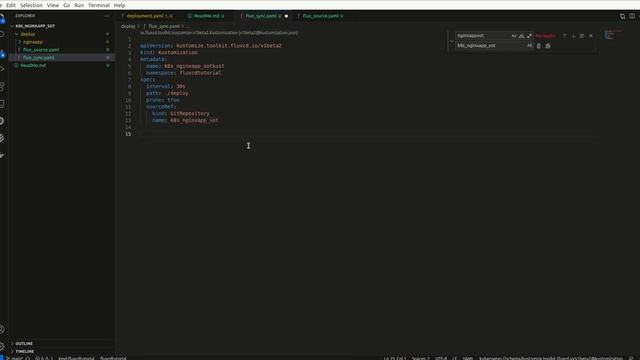640x360 pixels.
Task: Toggle Match Whole Word in find widget
Action: point(522,36)
